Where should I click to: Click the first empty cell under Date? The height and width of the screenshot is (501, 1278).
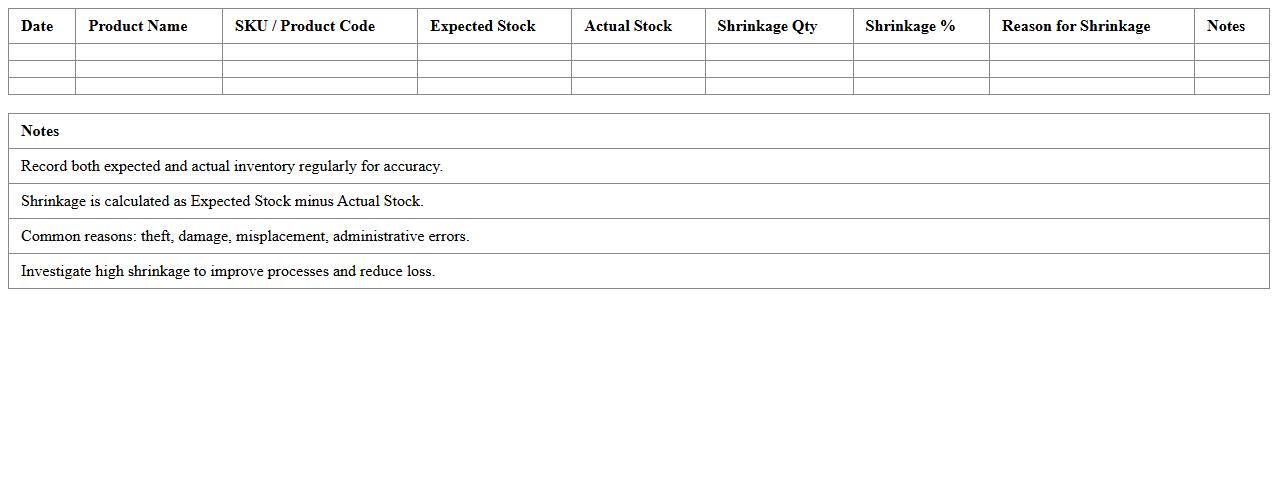tap(42, 52)
